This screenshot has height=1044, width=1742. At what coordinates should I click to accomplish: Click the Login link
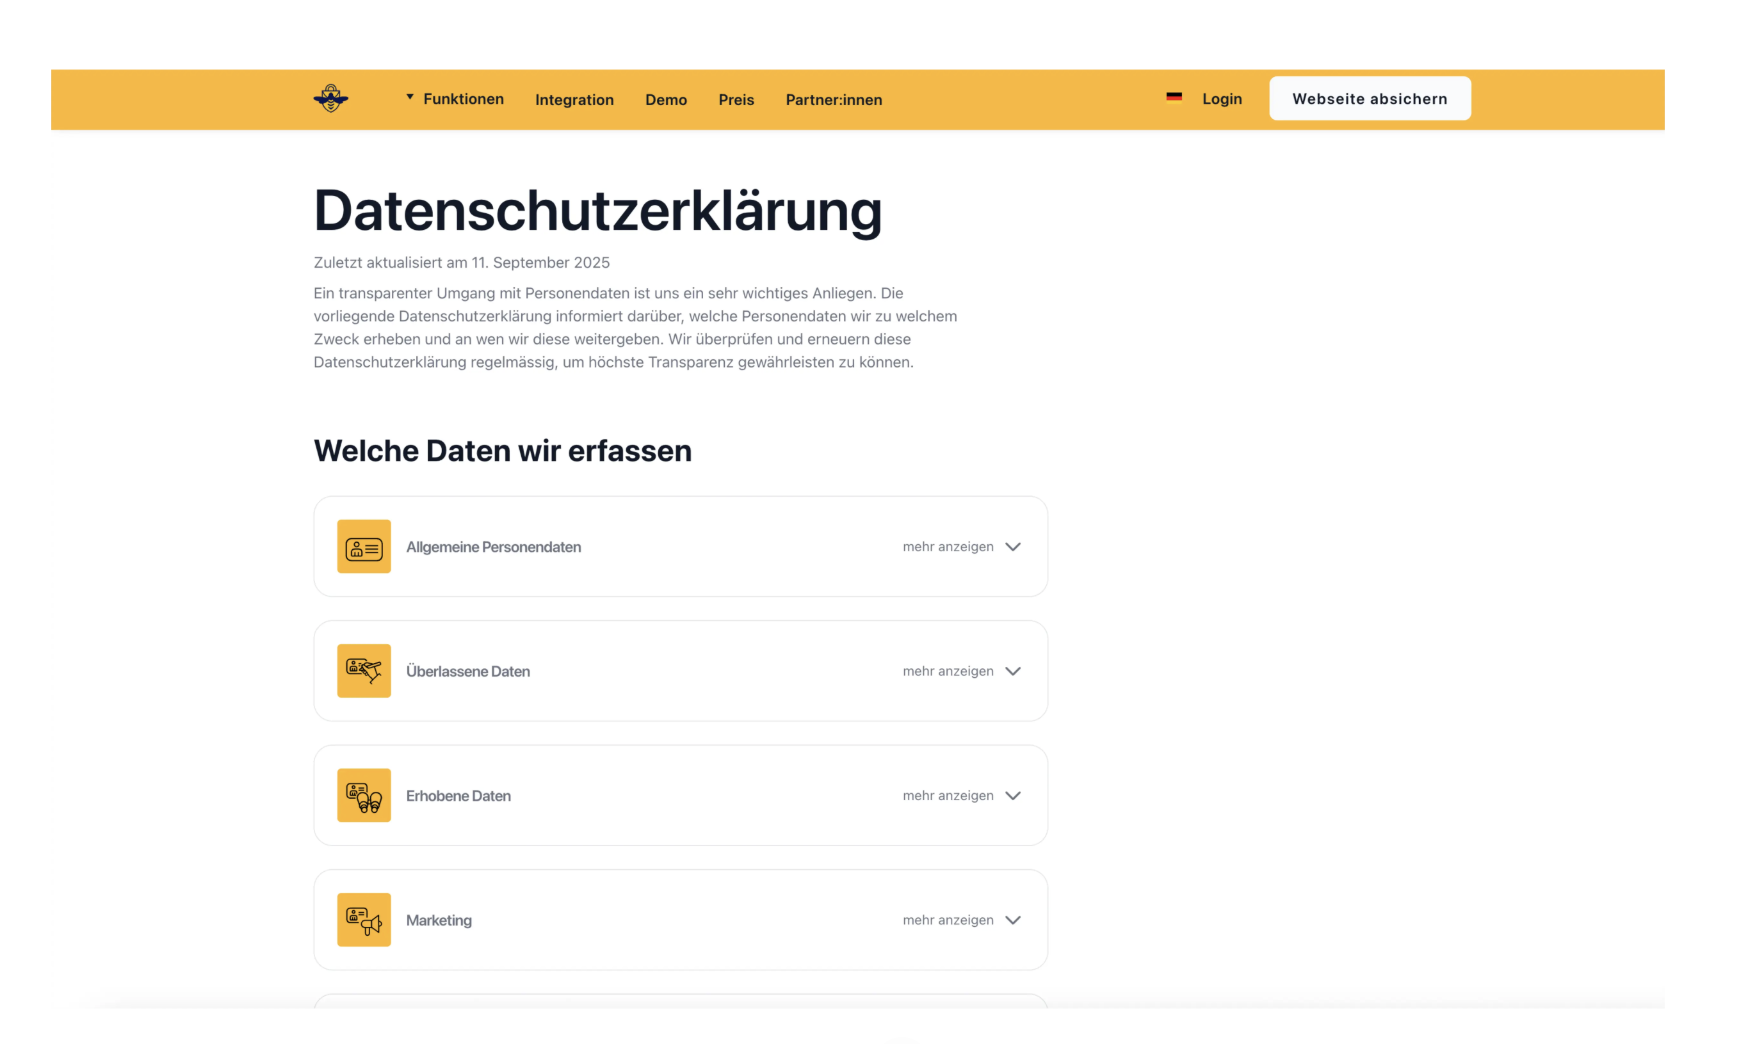pos(1222,98)
